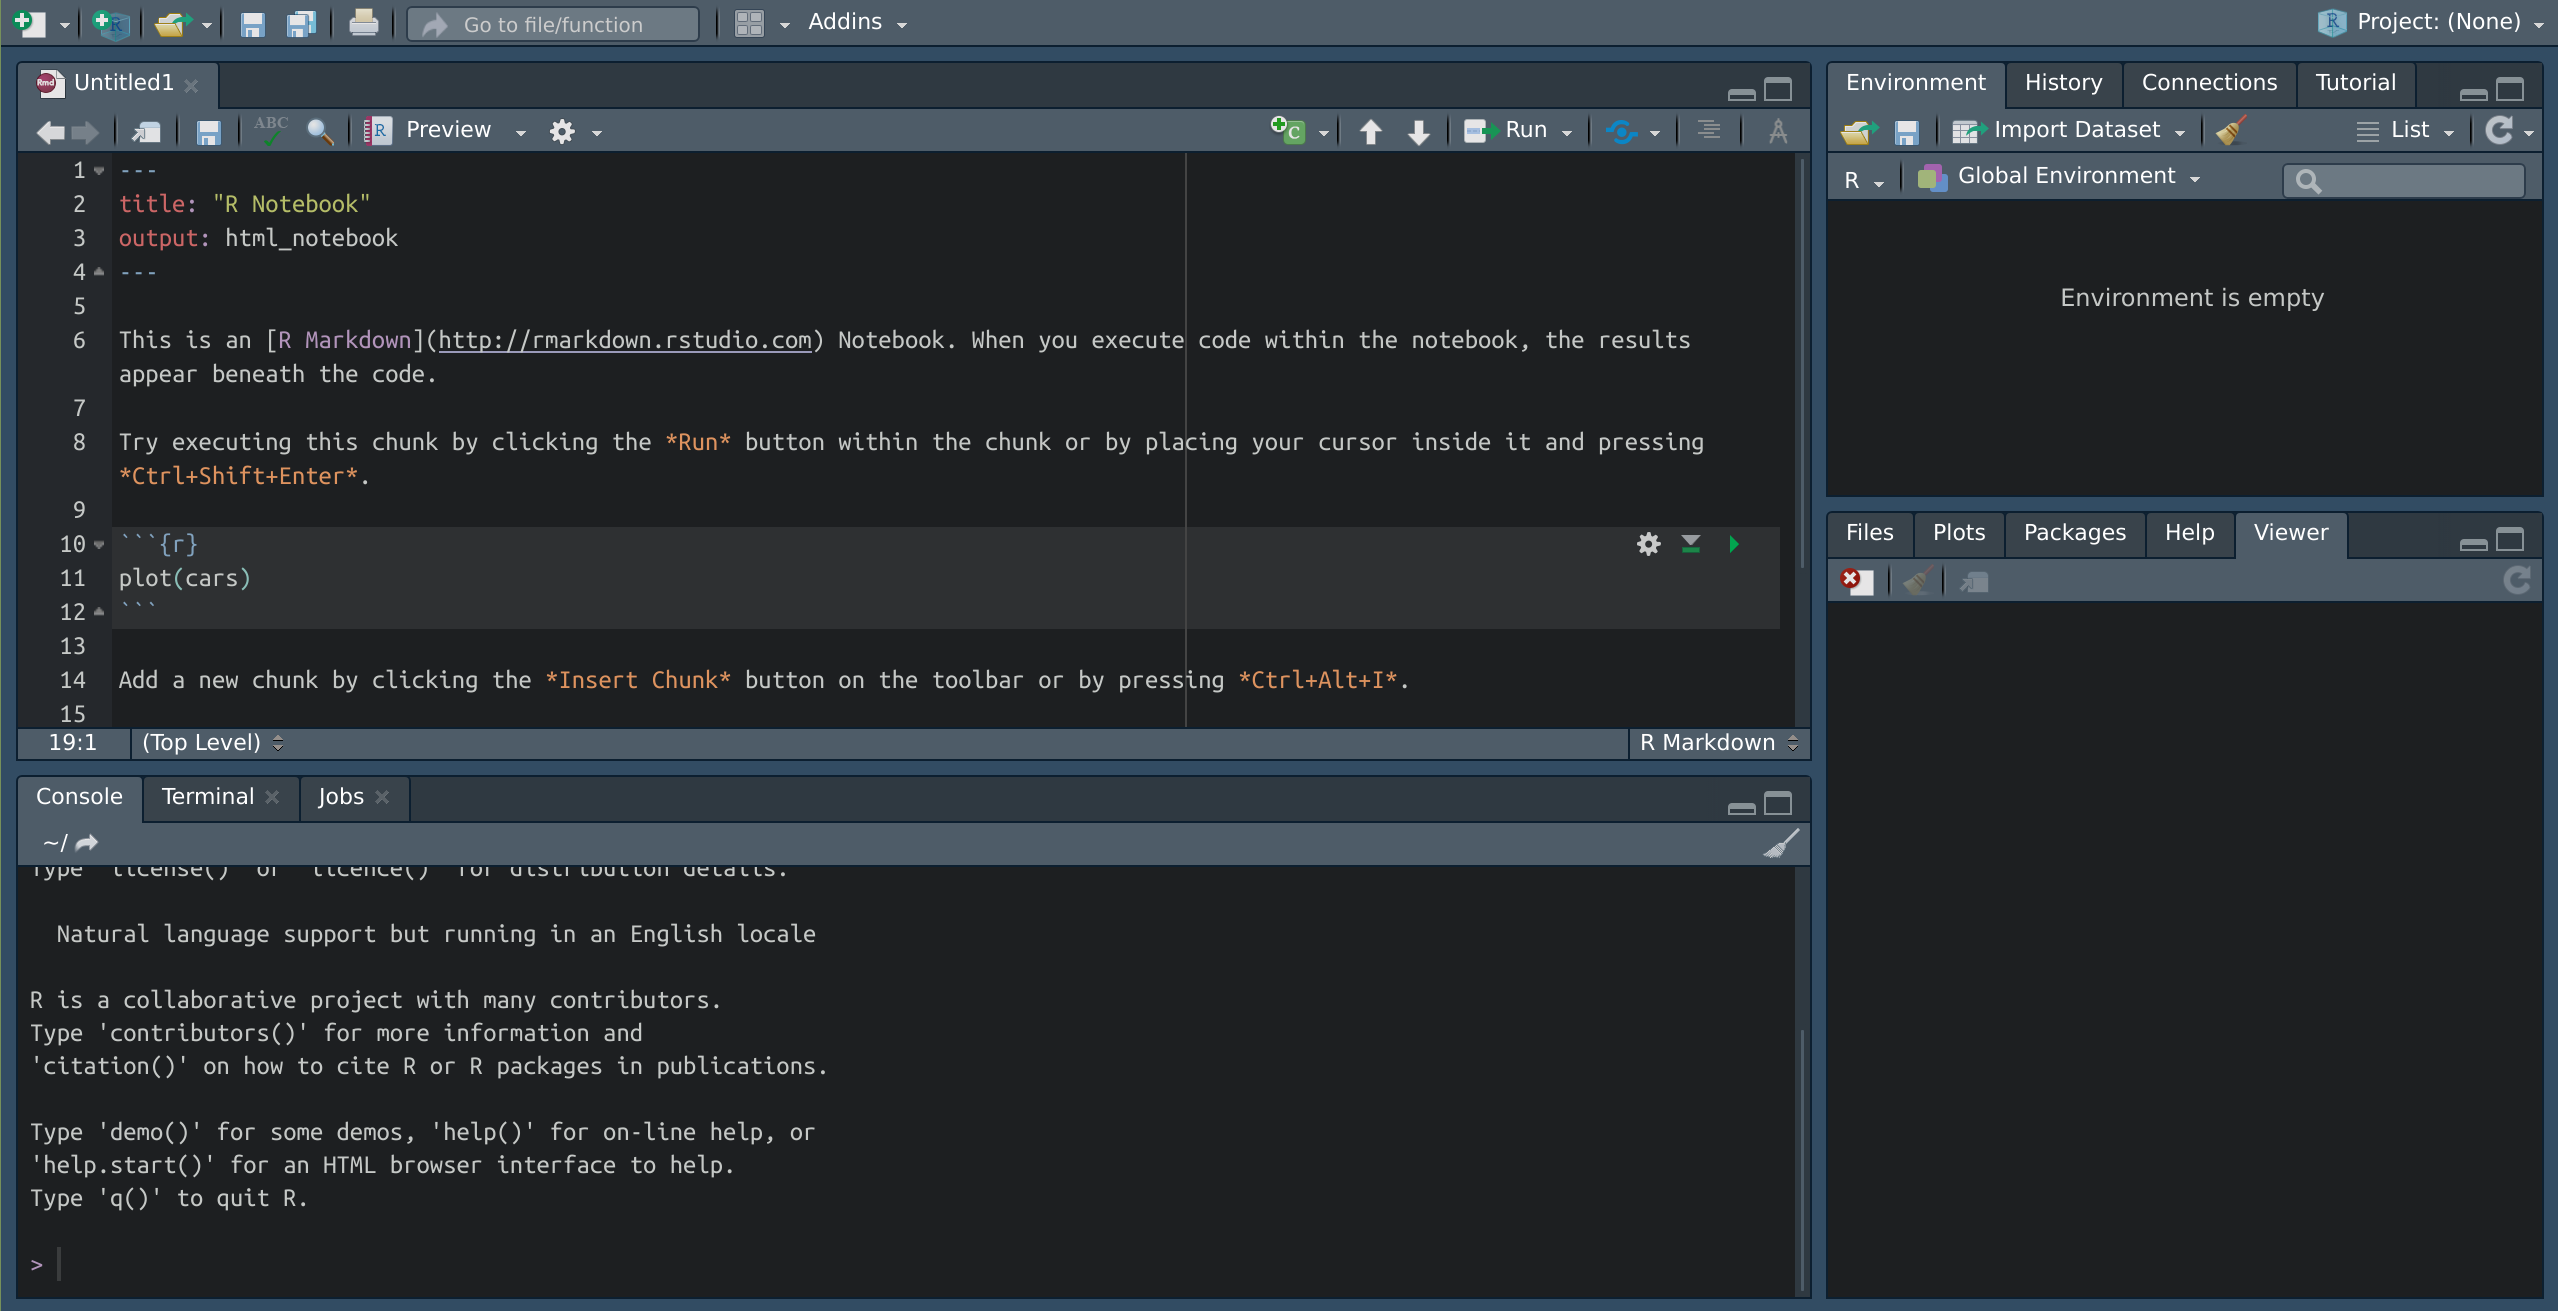
Task: Fold YAML header at line 1
Action: [99, 171]
